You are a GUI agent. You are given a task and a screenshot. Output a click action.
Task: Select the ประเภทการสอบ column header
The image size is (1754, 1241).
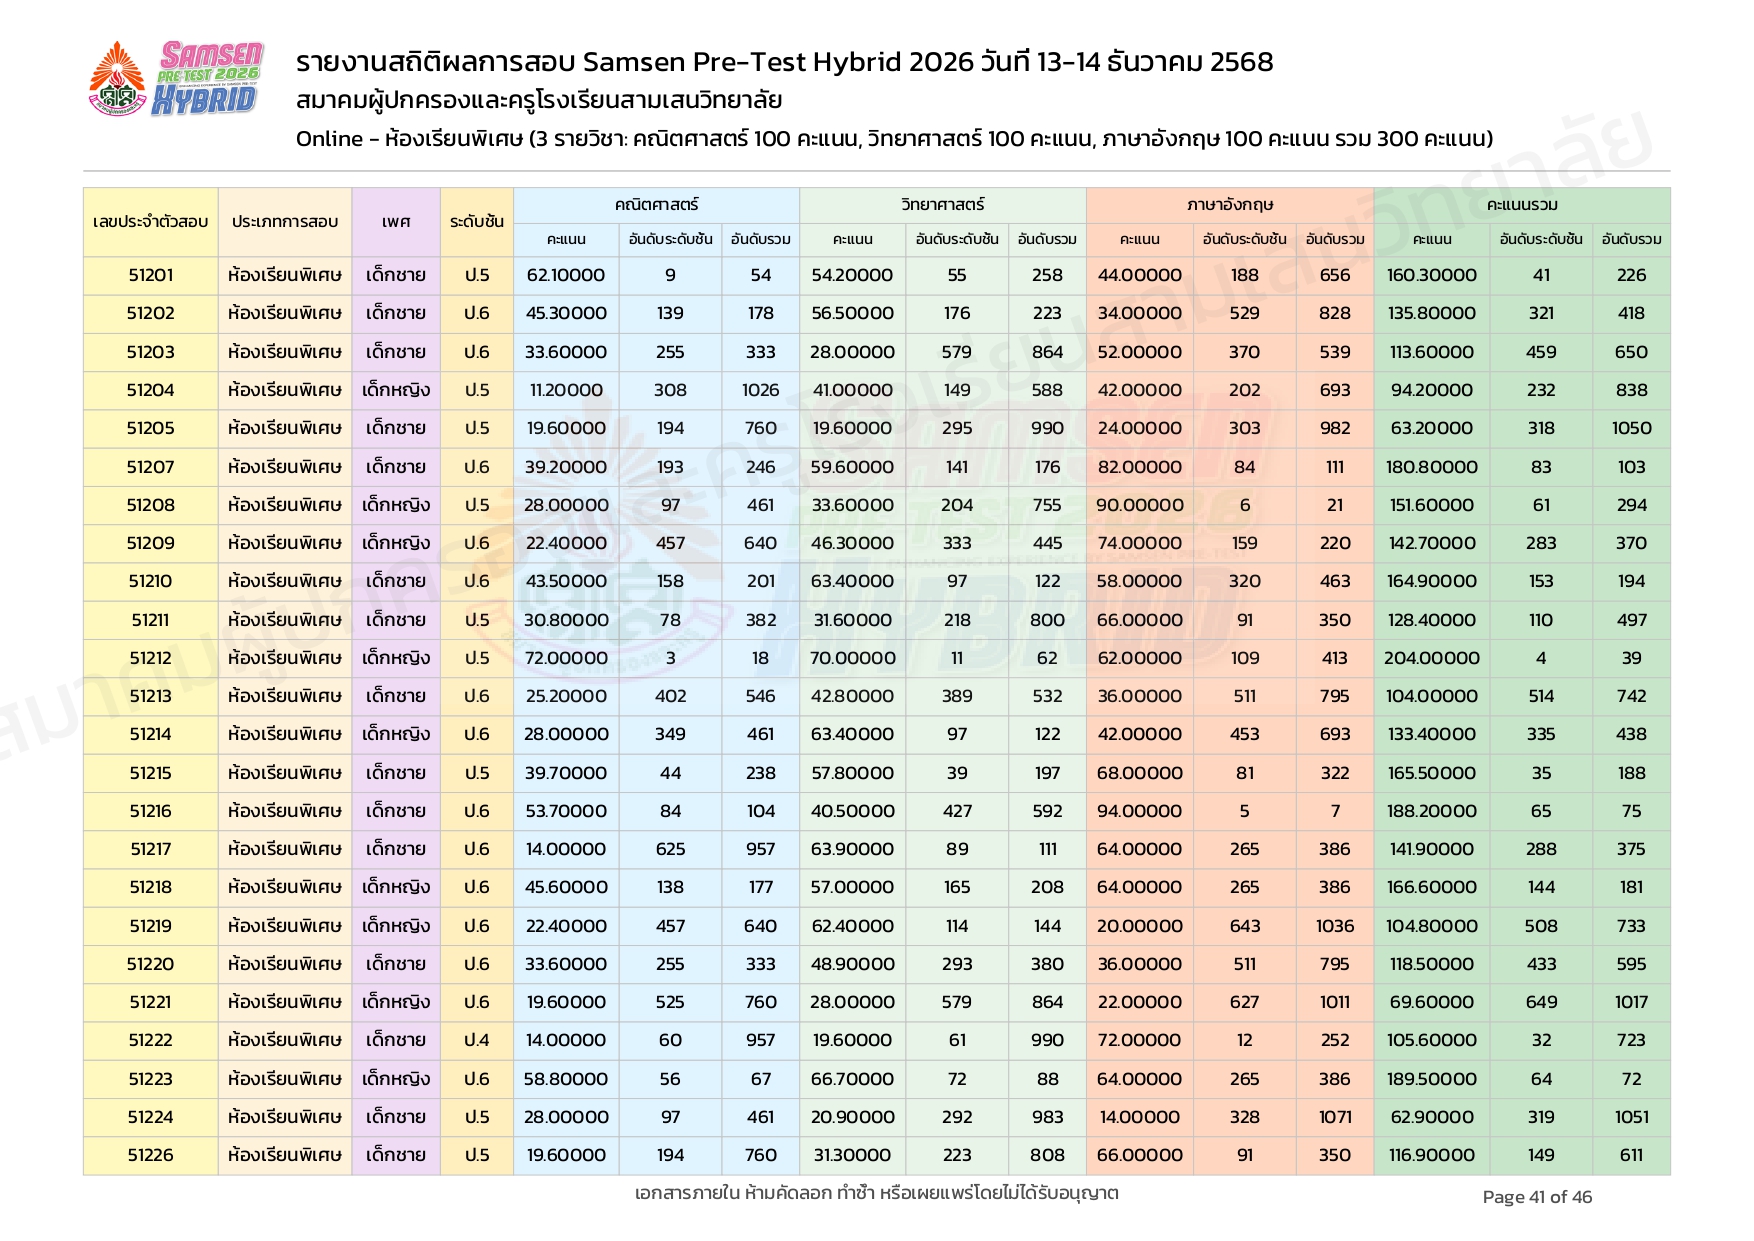point(285,221)
